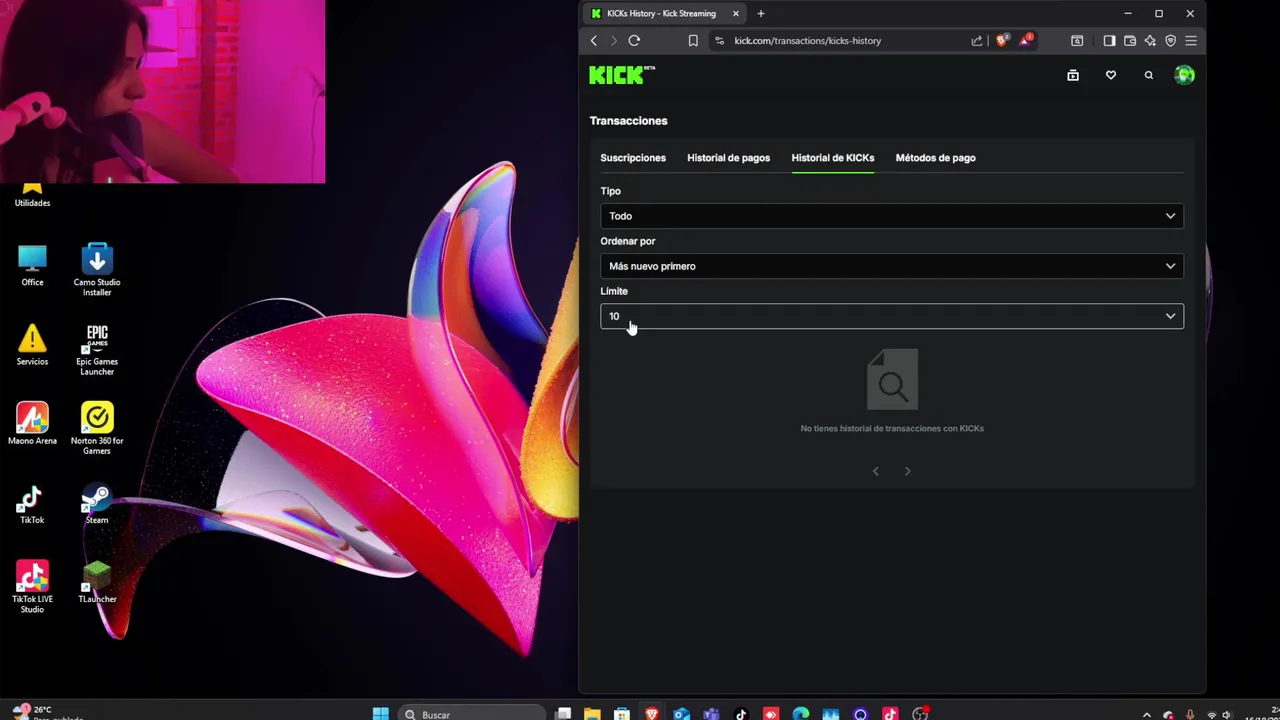This screenshot has width=1280, height=720.
Task: Reload the Kick transactions page
Action: point(634,41)
